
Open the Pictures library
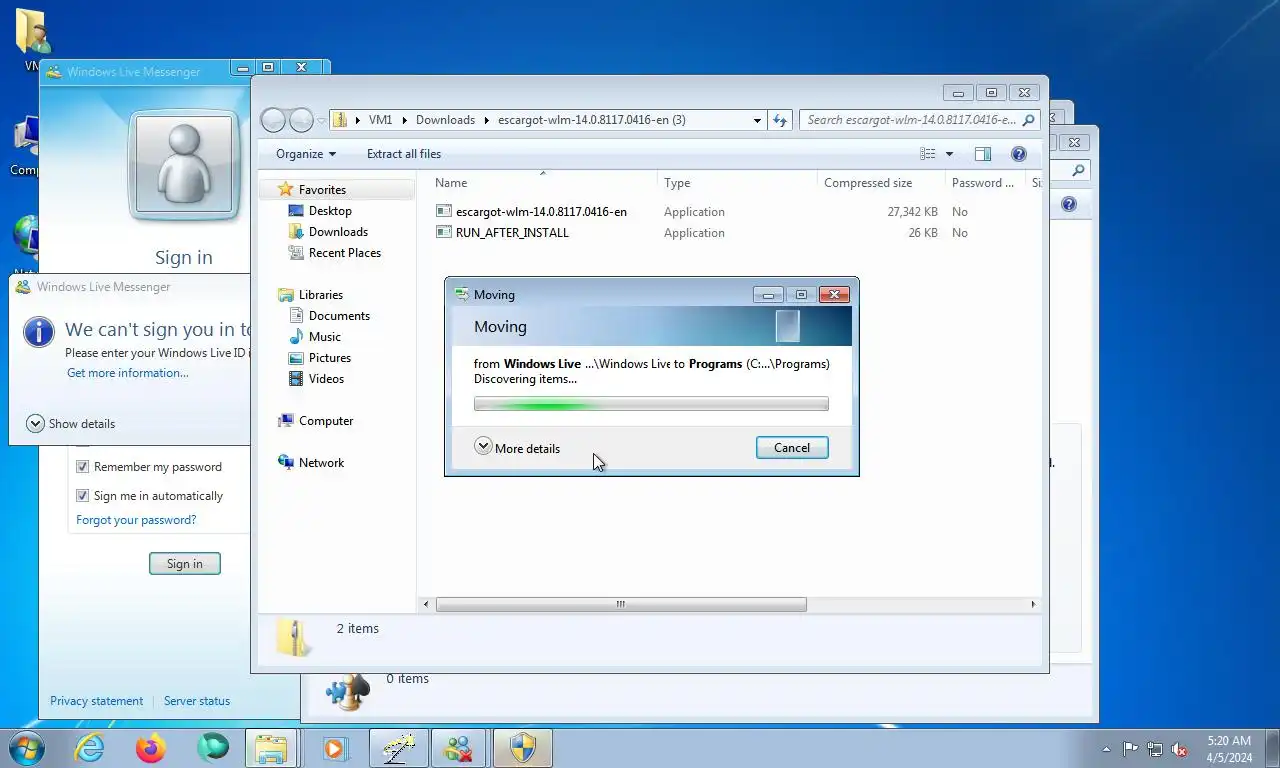coord(330,358)
